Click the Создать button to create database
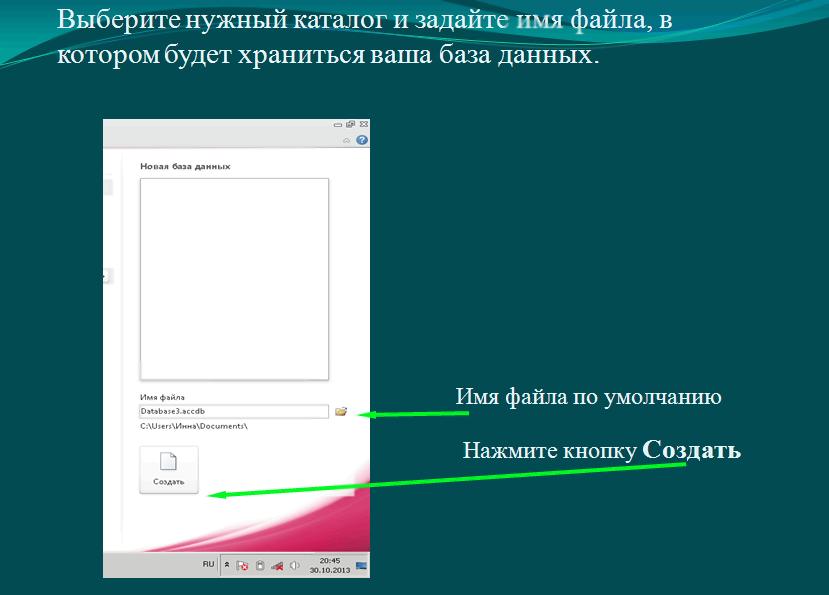The image size is (829, 595). (x=168, y=469)
